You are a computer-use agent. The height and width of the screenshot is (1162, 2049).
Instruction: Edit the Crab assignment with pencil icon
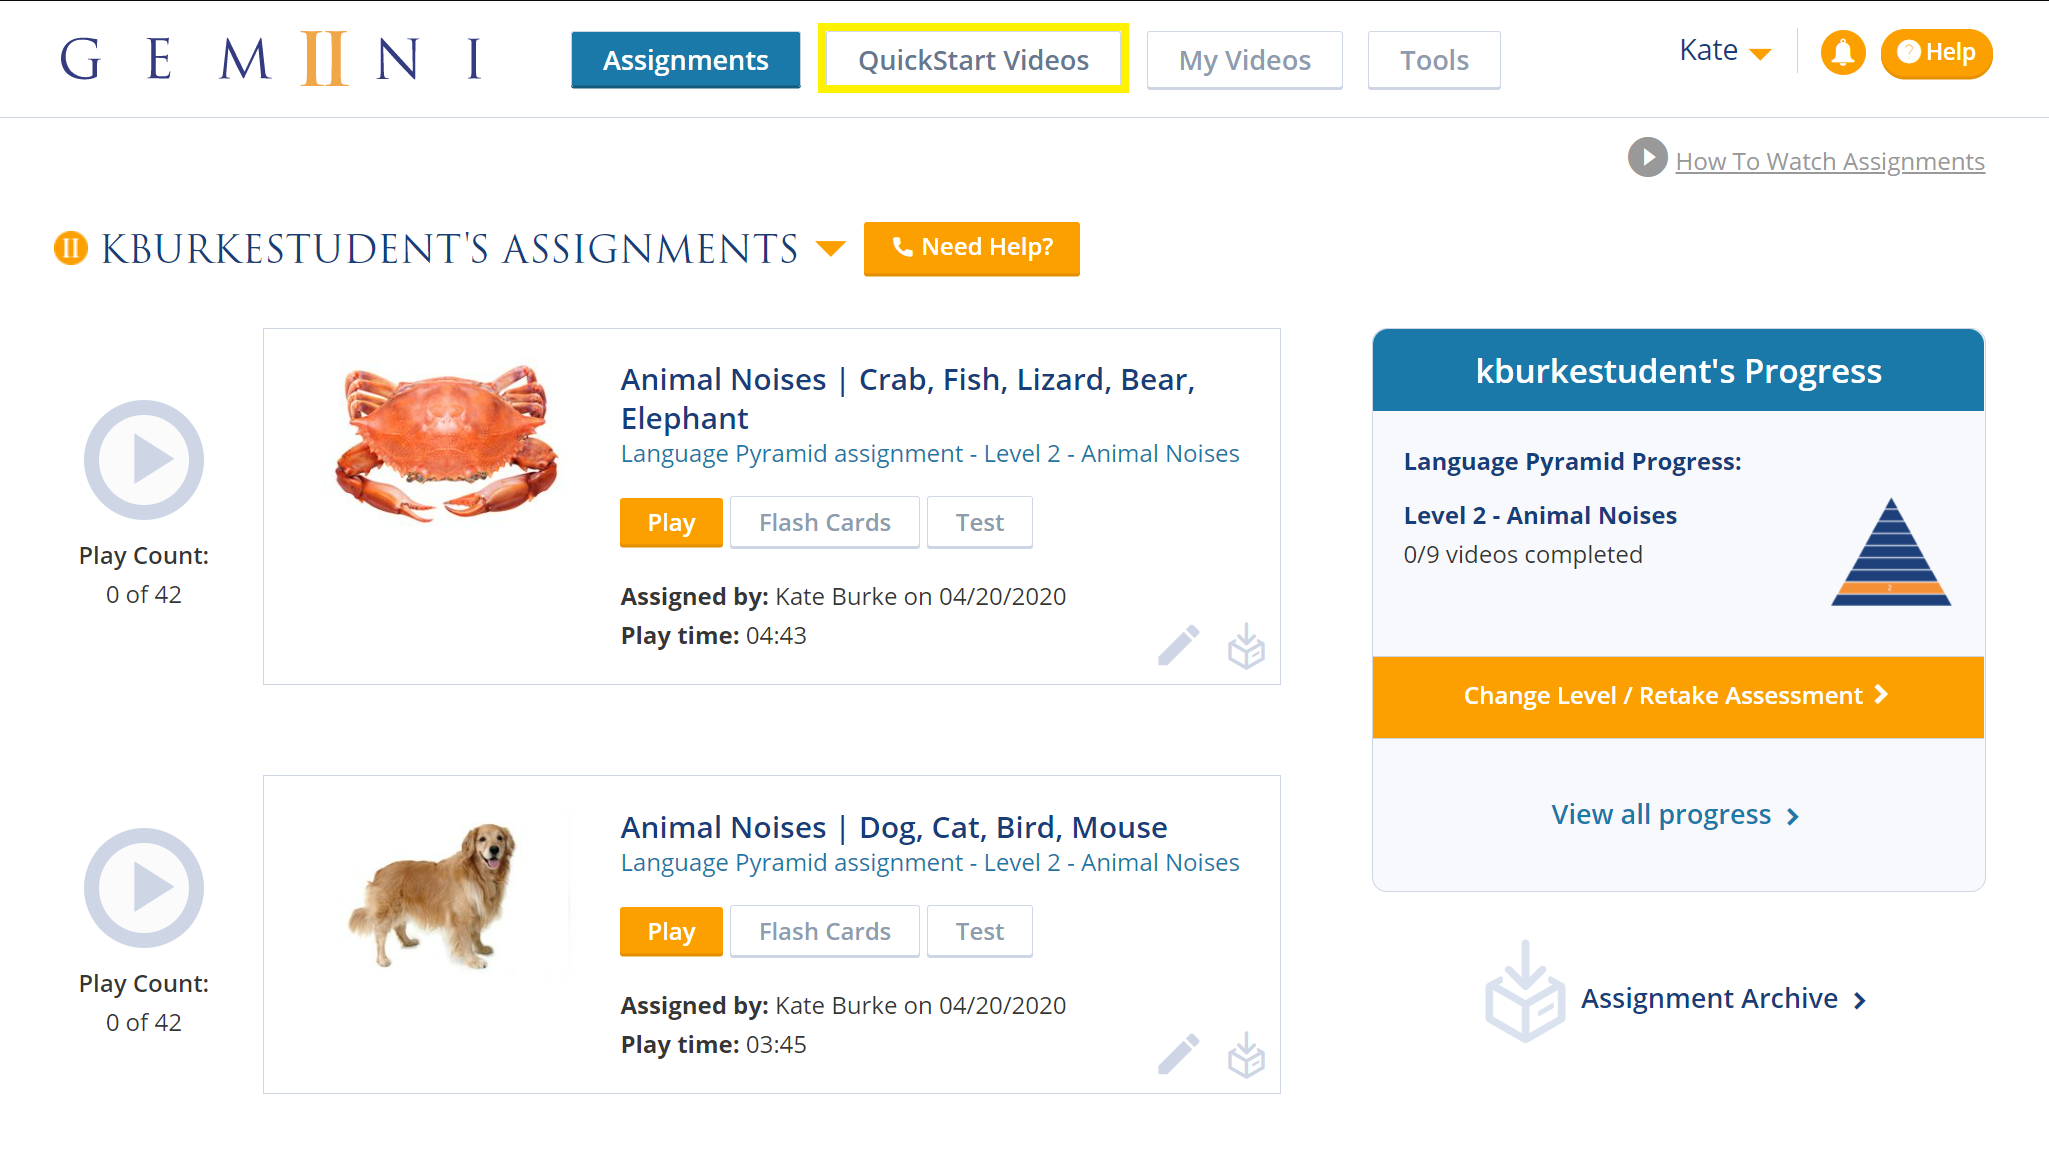pos(1178,646)
